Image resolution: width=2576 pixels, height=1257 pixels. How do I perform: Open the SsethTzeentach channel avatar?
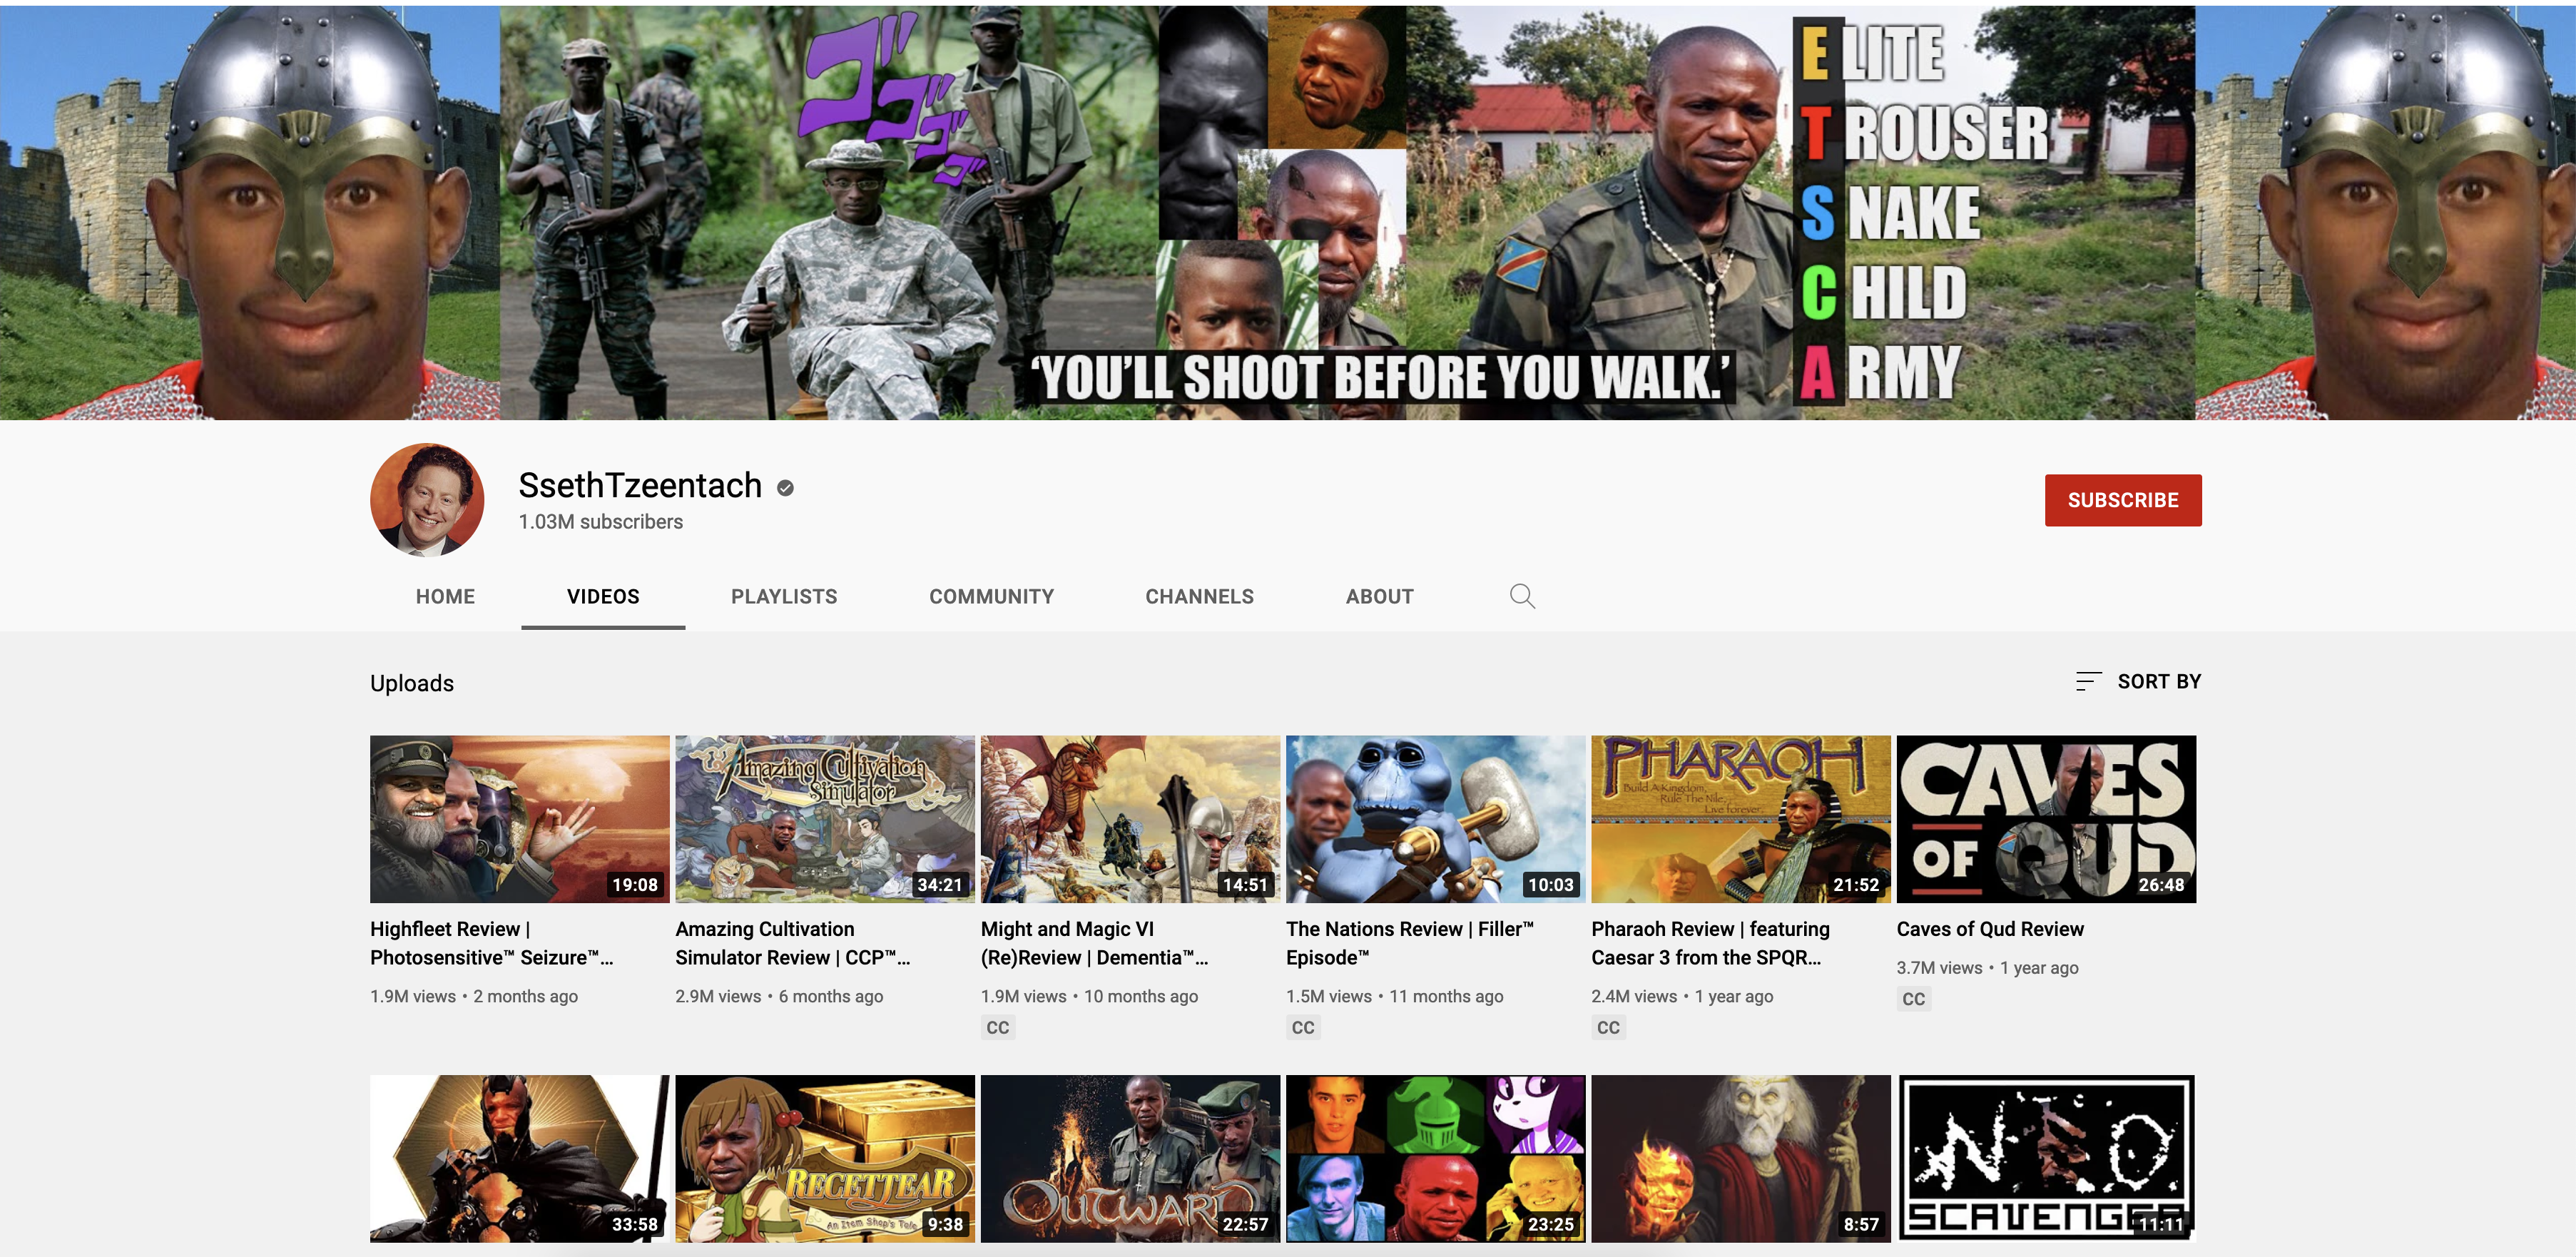(x=427, y=500)
